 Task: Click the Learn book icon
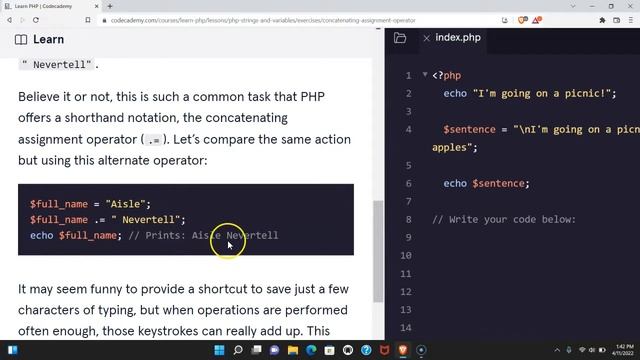(x=21, y=40)
